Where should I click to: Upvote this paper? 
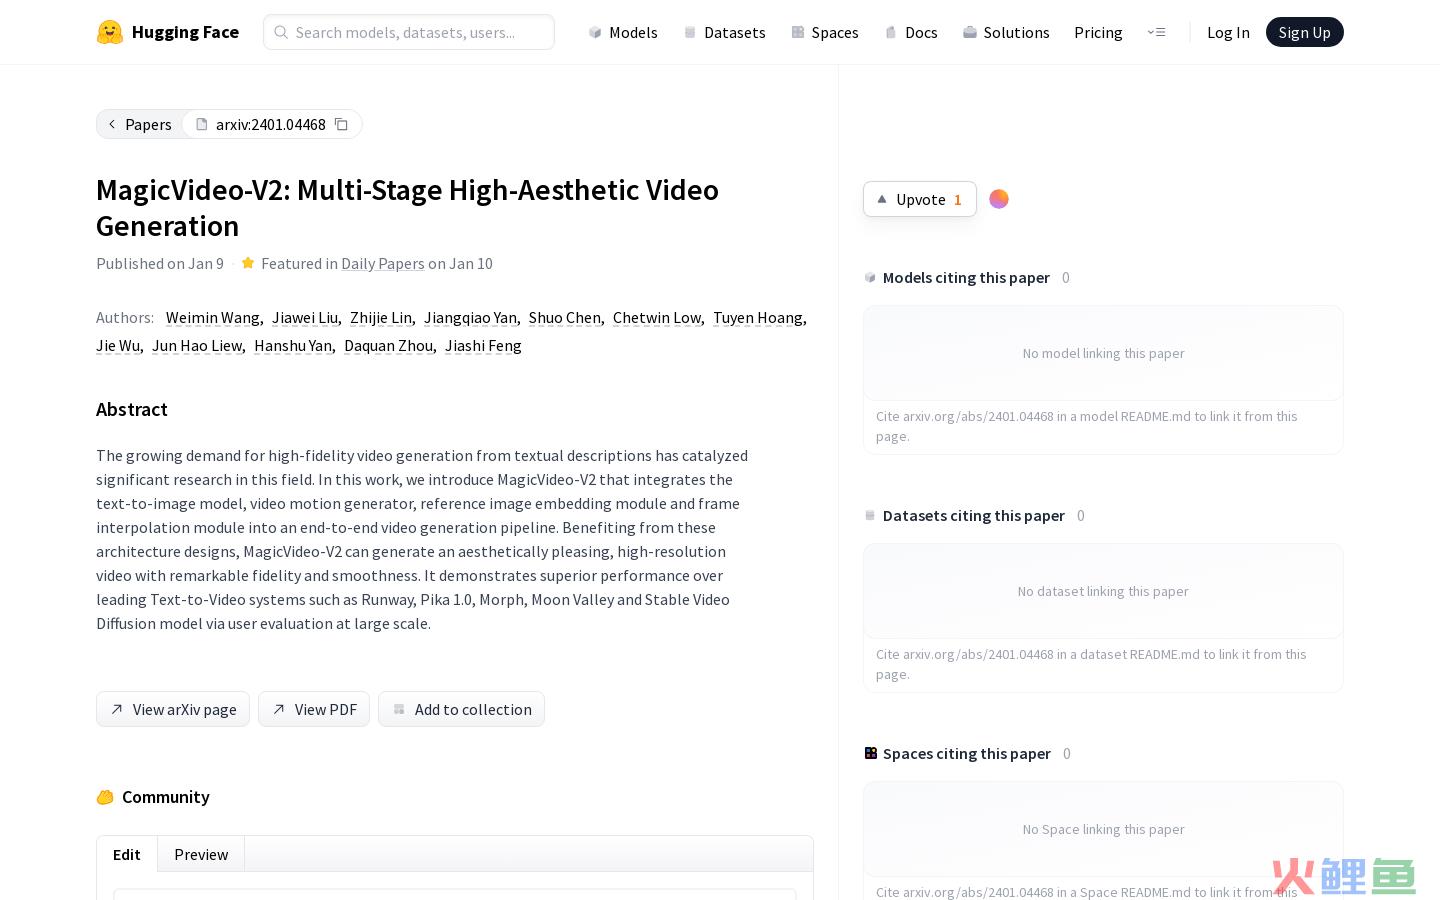[x=919, y=199]
